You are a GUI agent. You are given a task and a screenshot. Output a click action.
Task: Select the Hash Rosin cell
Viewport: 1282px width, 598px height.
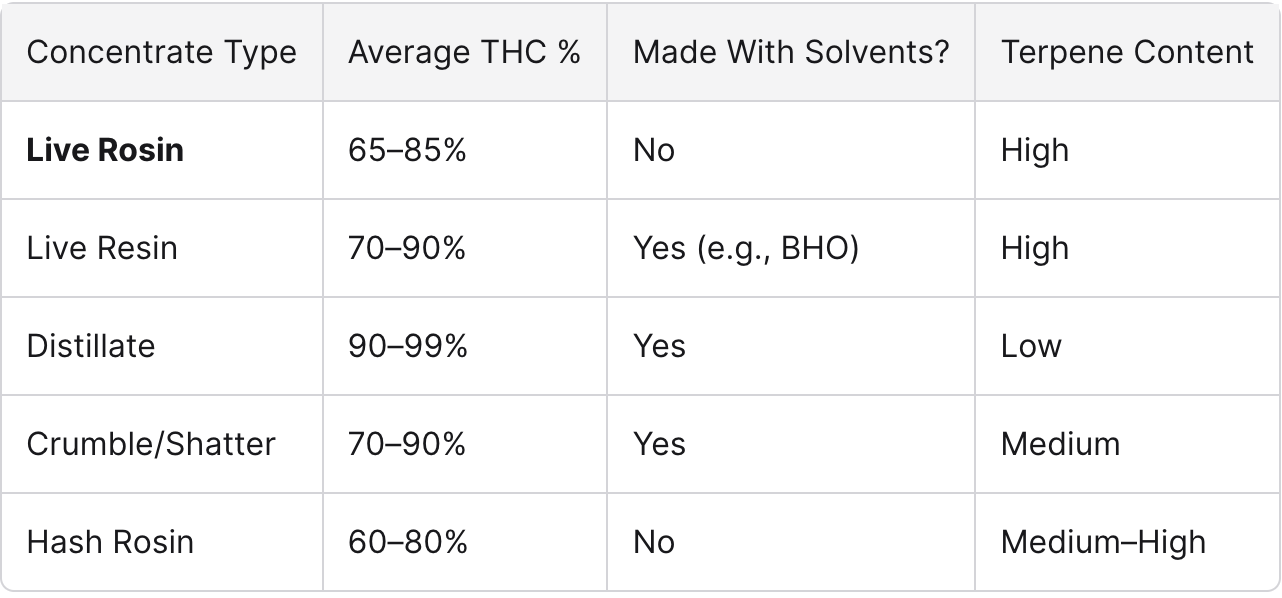click(110, 542)
